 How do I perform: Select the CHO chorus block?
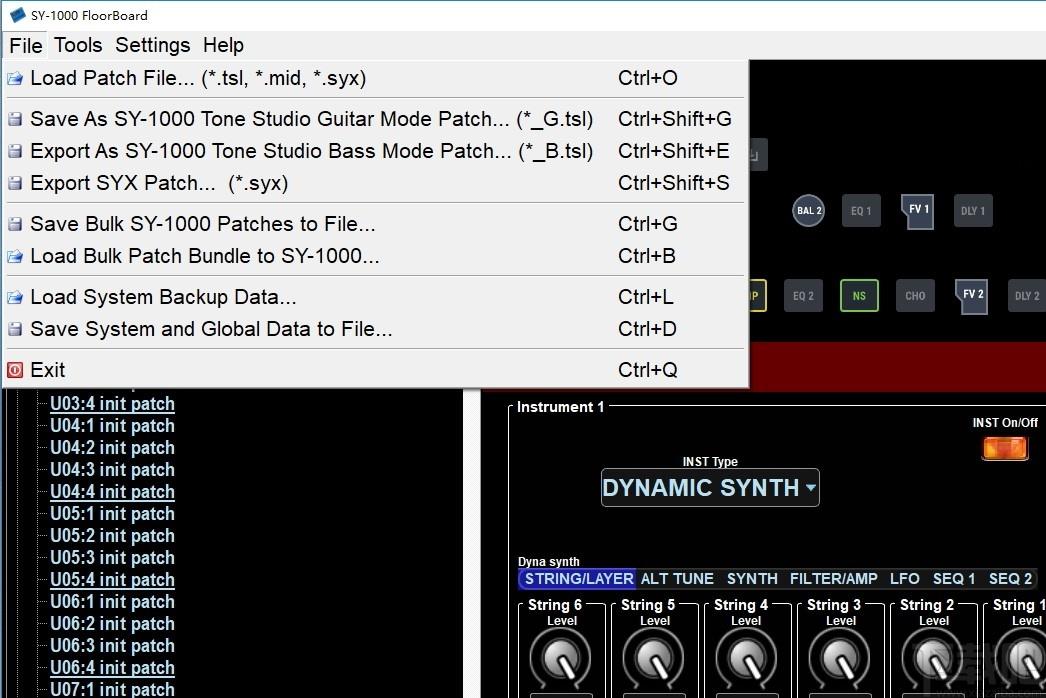pyautogui.click(x=915, y=296)
